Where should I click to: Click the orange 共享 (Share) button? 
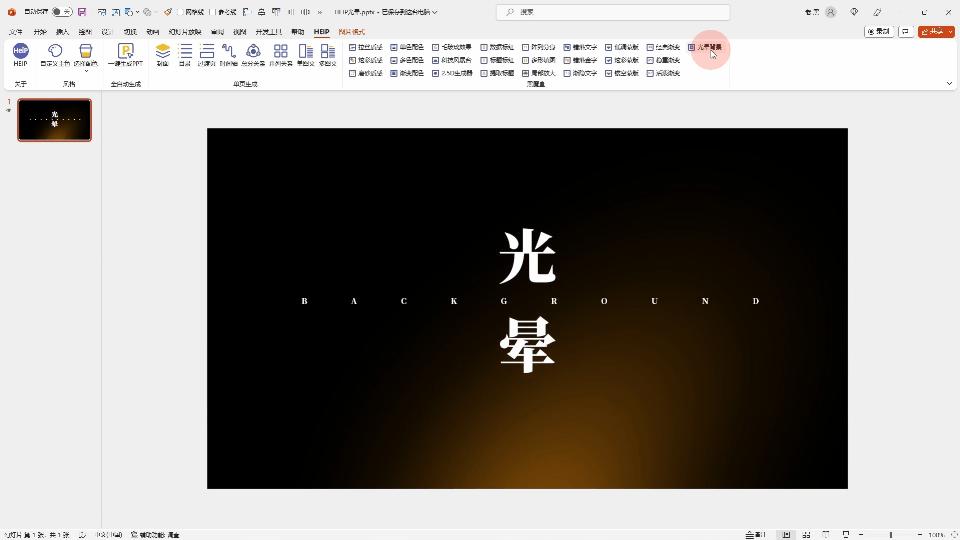(936, 31)
